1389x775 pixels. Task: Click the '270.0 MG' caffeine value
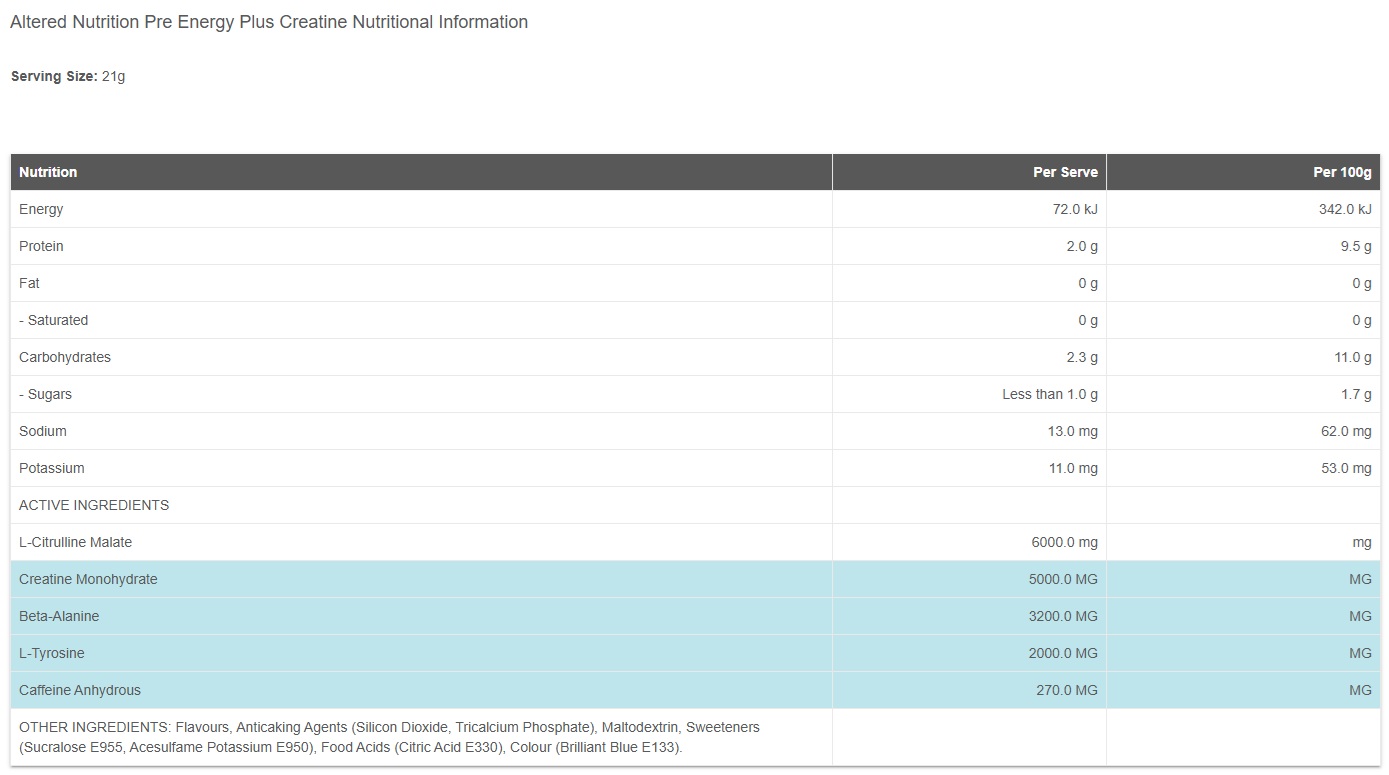click(1067, 690)
